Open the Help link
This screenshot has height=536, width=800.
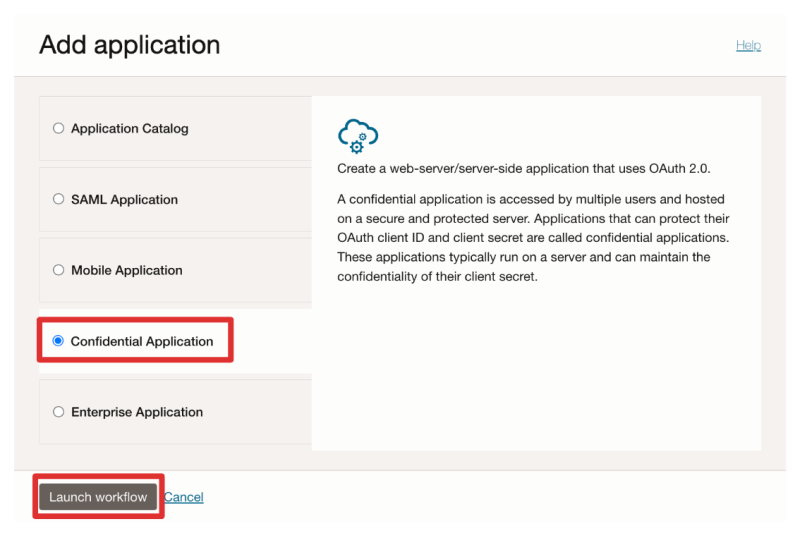748,45
